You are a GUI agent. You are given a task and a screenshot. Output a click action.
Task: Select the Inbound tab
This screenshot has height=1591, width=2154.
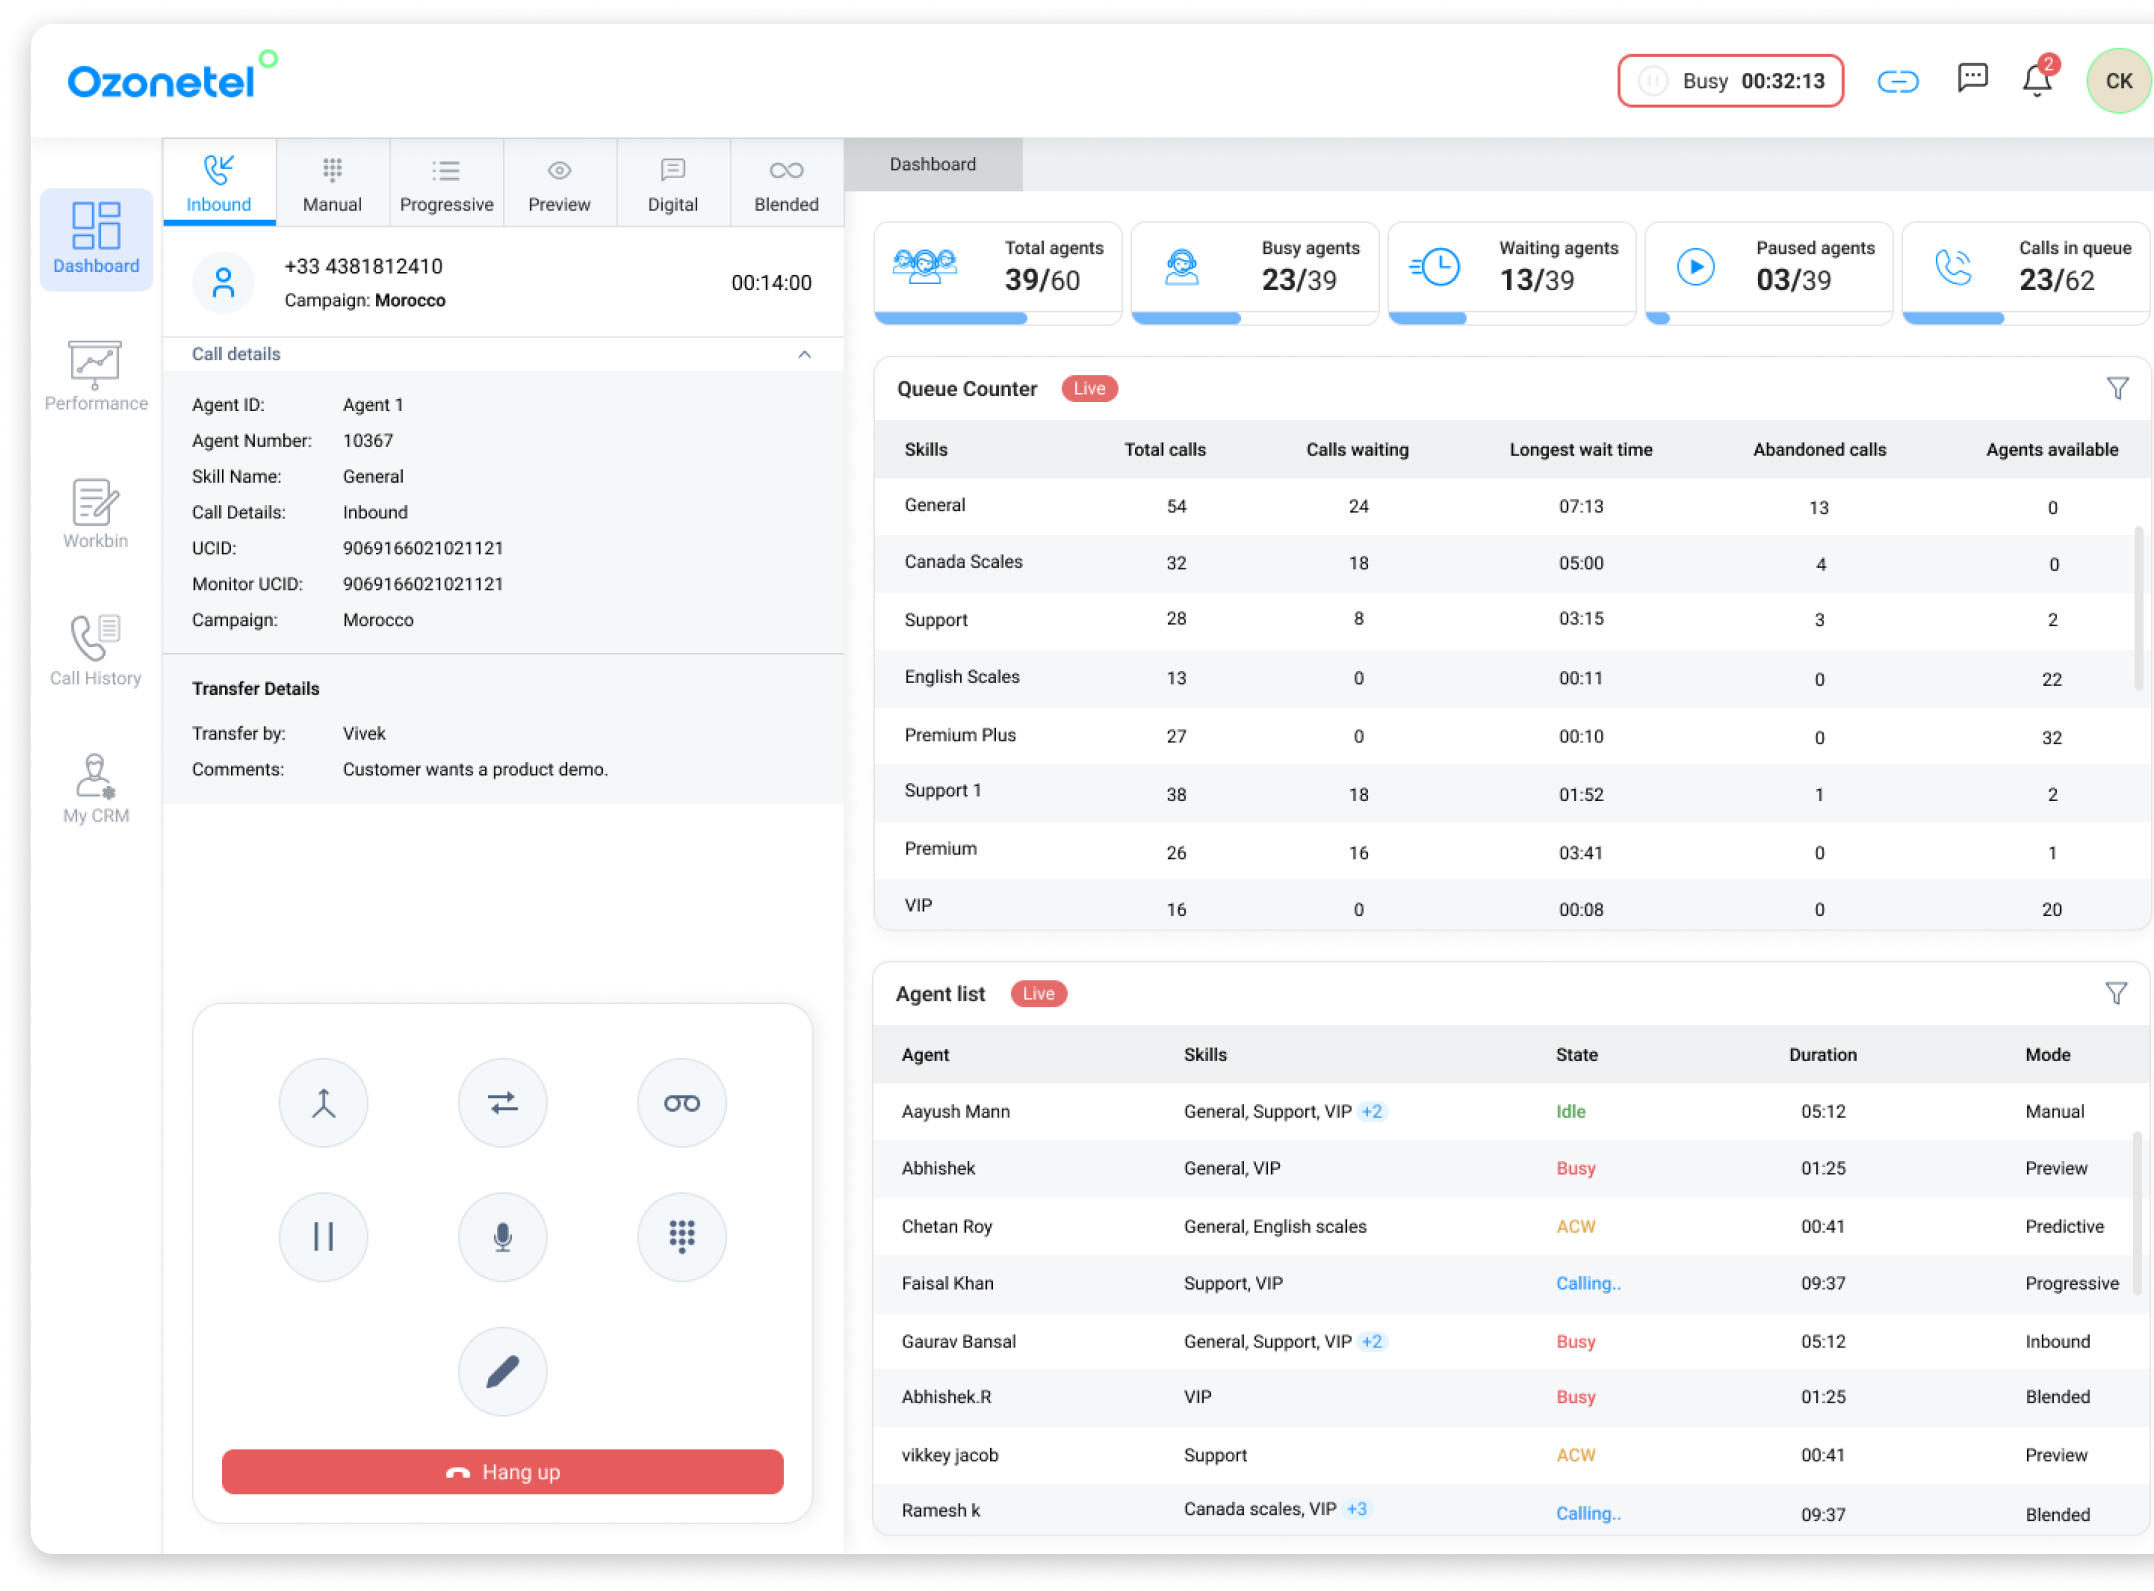[219, 184]
